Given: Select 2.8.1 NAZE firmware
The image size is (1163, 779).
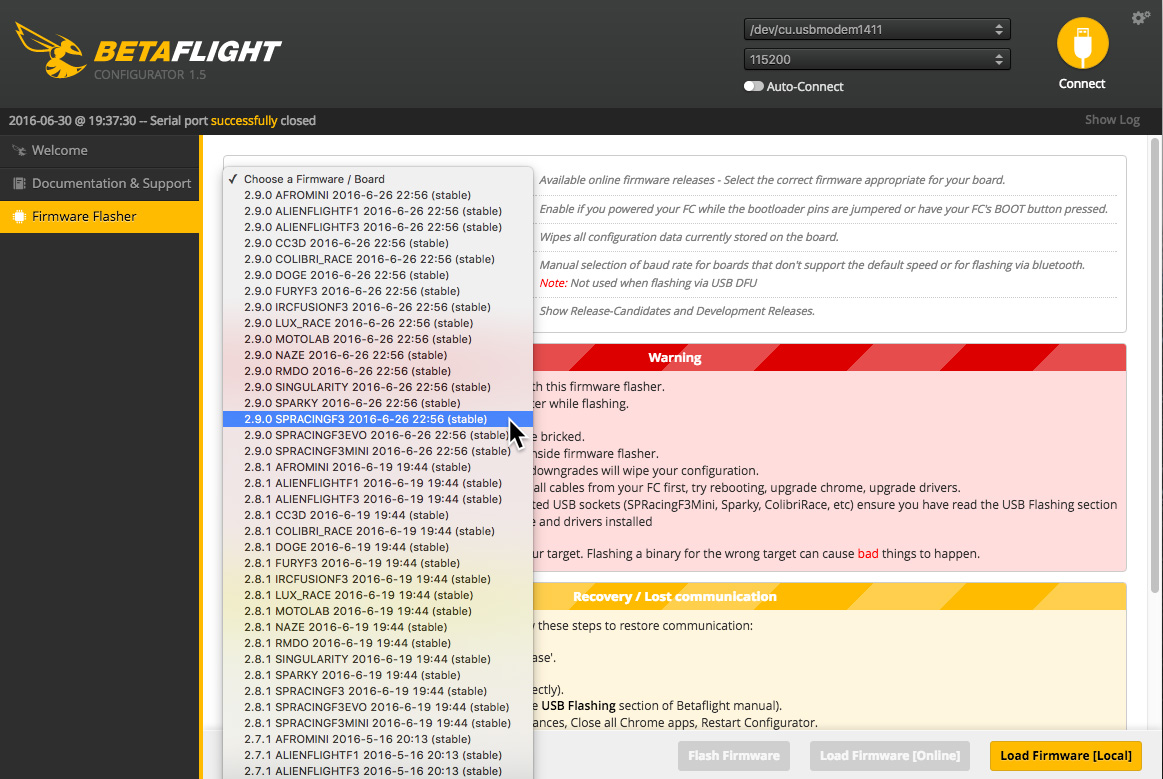Looking at the screenshot, I should [x=378, y=628].
